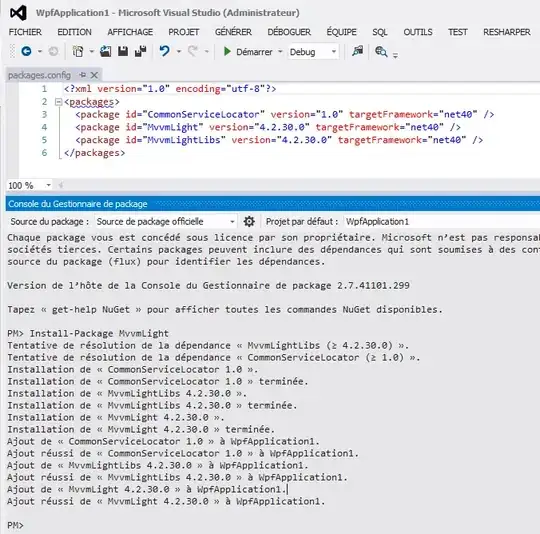The image size is (540, 534).
Task: Expand the Démarrer start options dropdown
Action: [280, 52]
